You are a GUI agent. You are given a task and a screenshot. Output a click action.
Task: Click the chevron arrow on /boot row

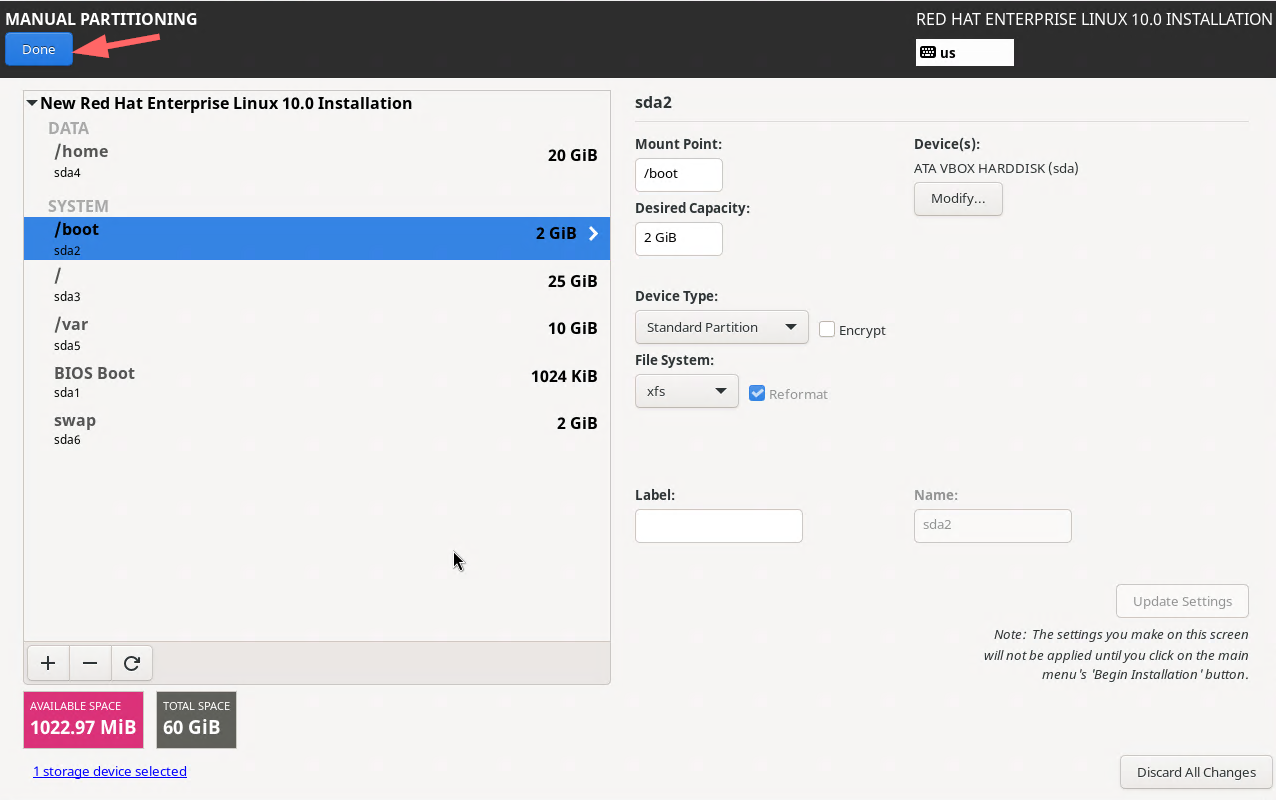tap(593, 233)
